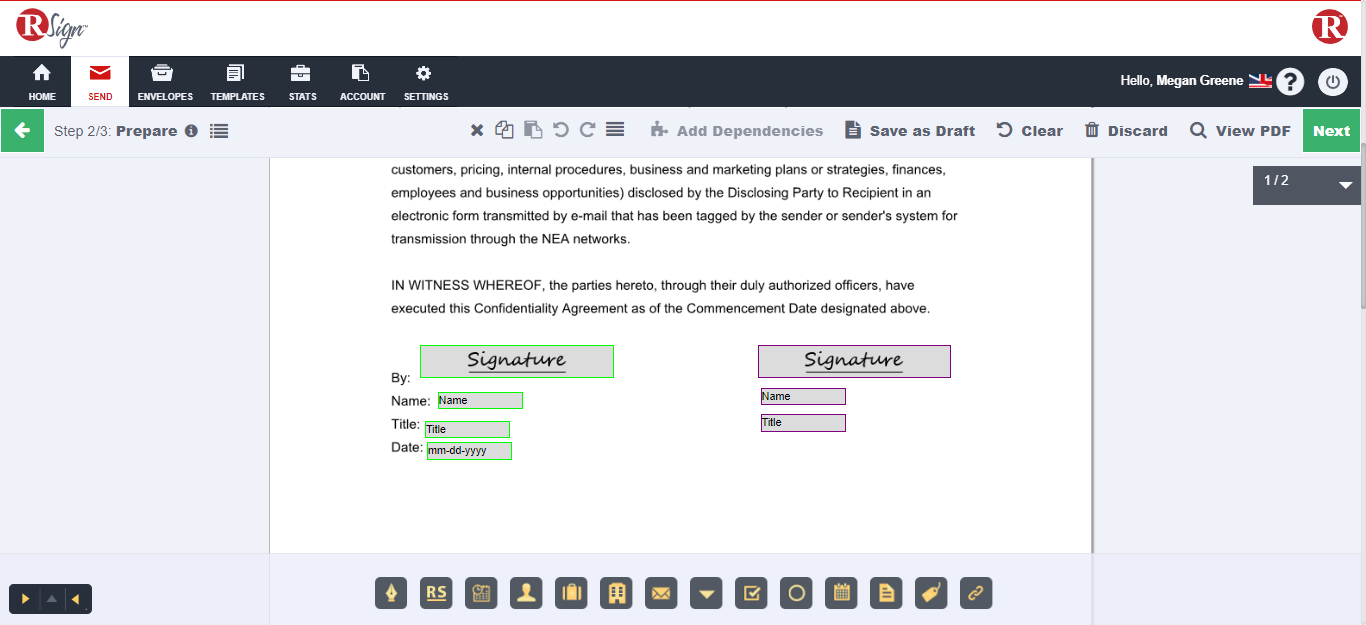
Task: Select the label tag tool
Action: [x=931, y=593]
